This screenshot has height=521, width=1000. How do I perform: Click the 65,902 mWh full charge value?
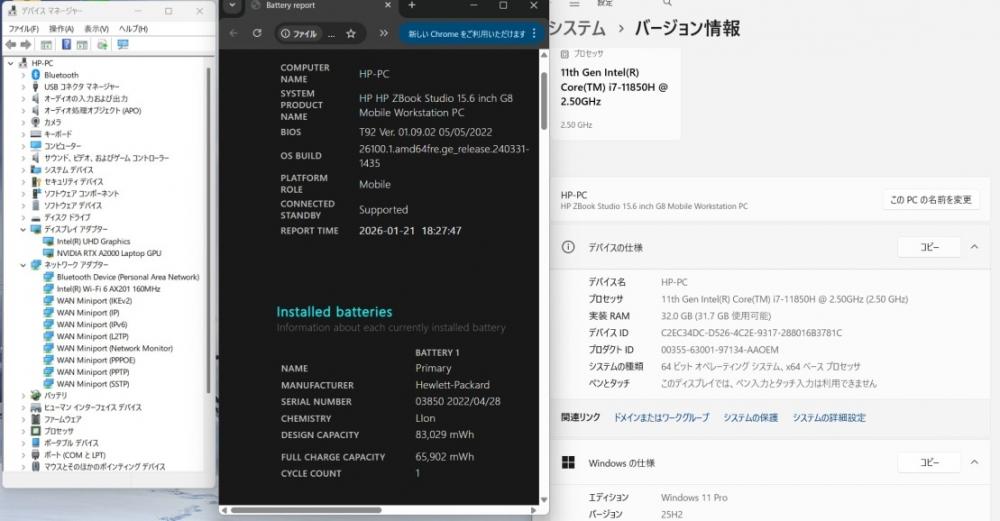tap(445, 457)
